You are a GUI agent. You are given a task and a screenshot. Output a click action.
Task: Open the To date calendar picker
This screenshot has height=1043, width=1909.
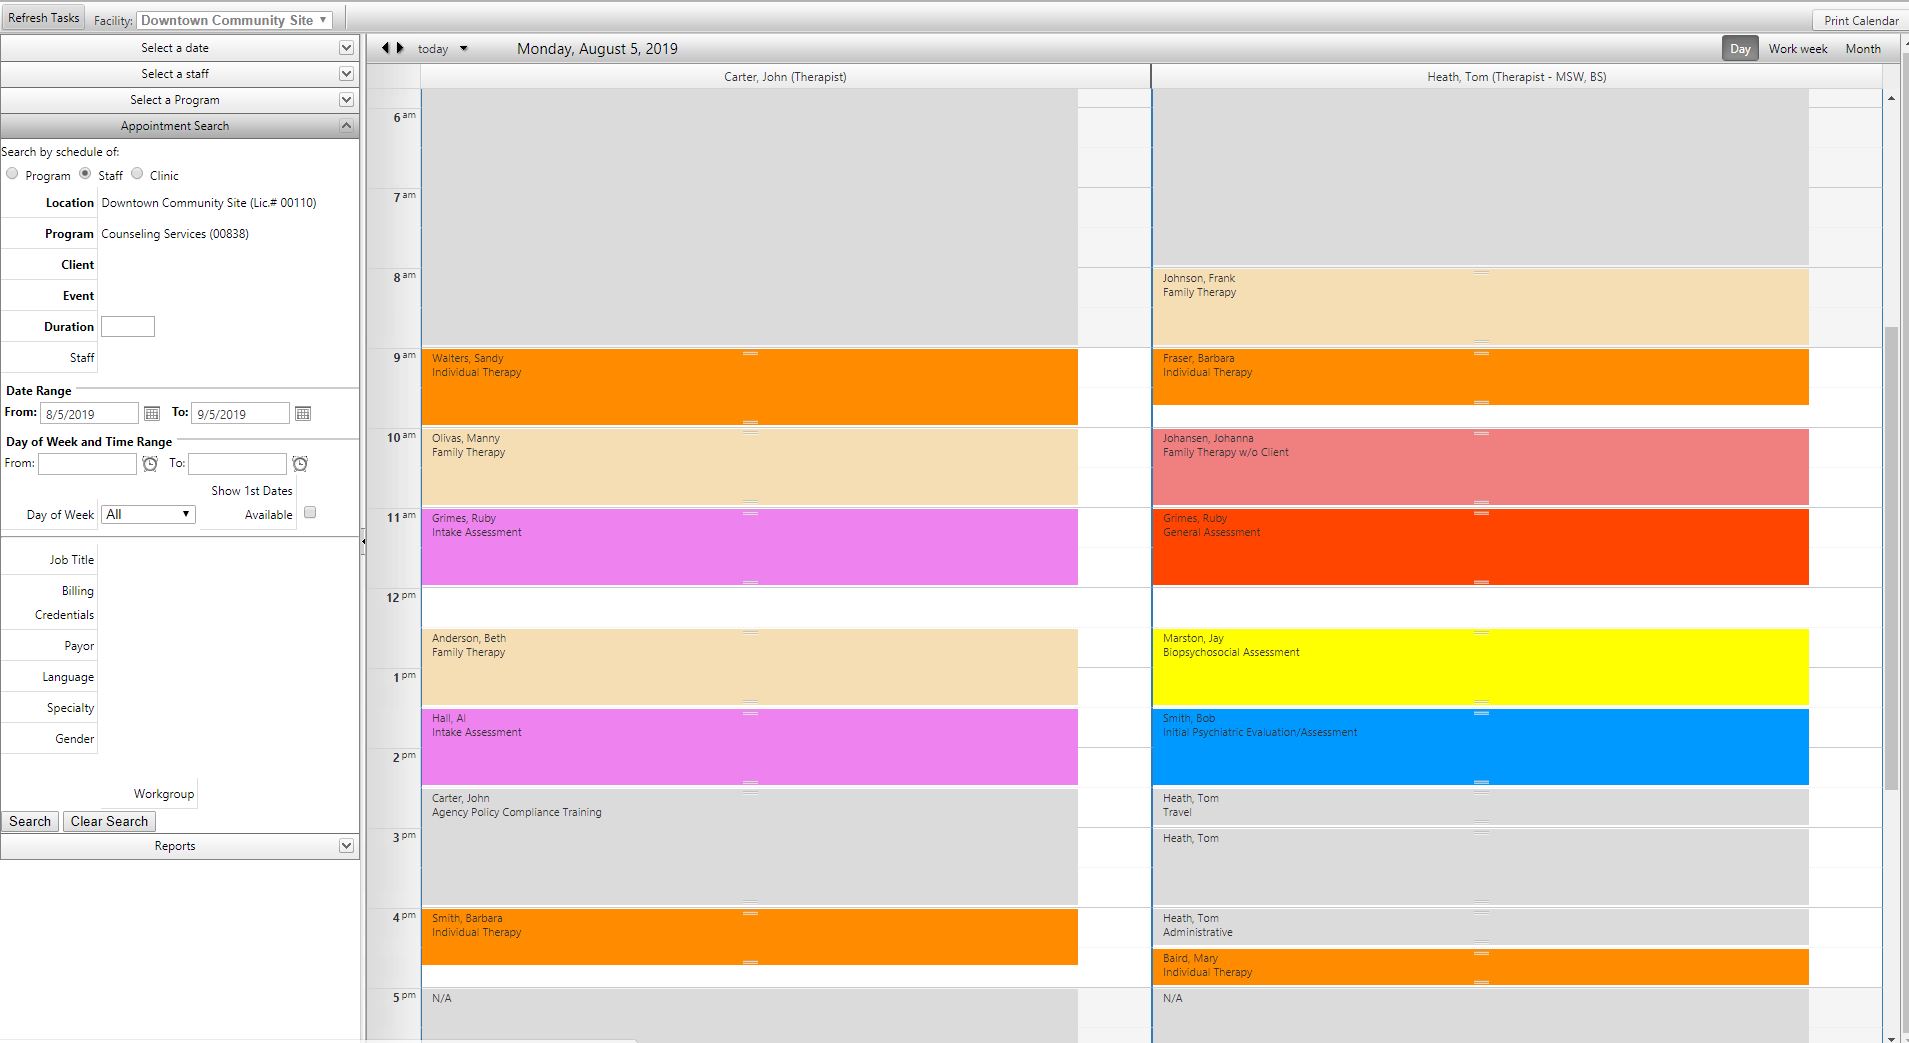(x=303, y=413)
